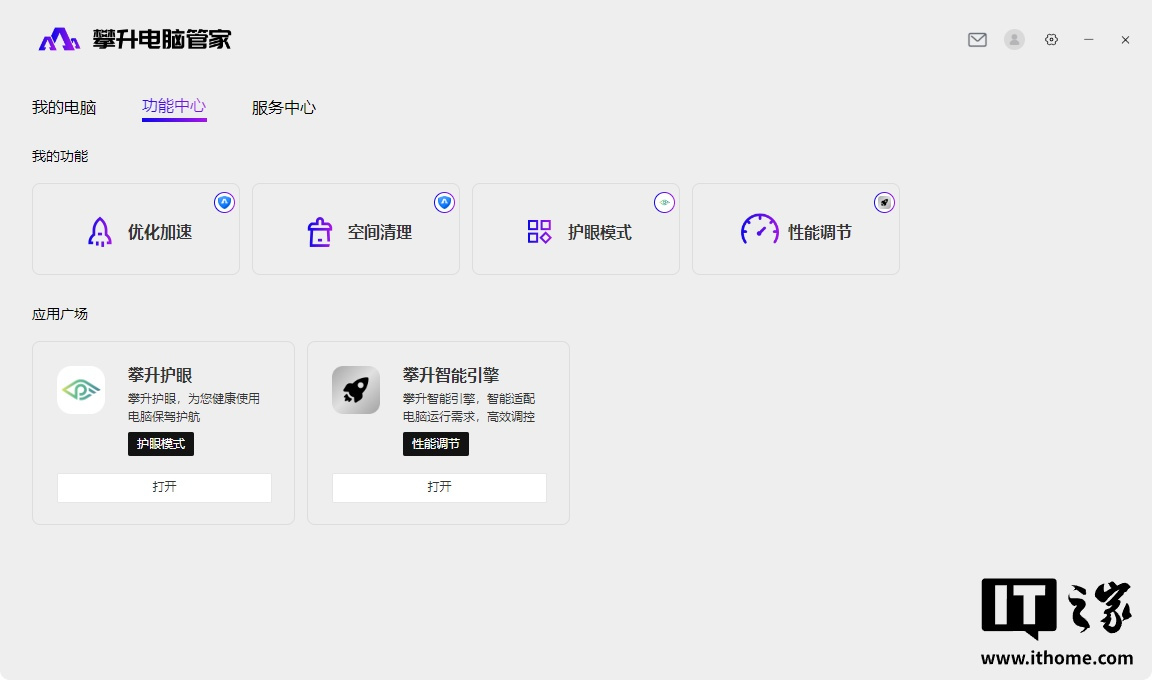The height and width of the screenshot is (680, 1152).
Task: Click the 优化加速 rocket icon
Action: [99, 232]
